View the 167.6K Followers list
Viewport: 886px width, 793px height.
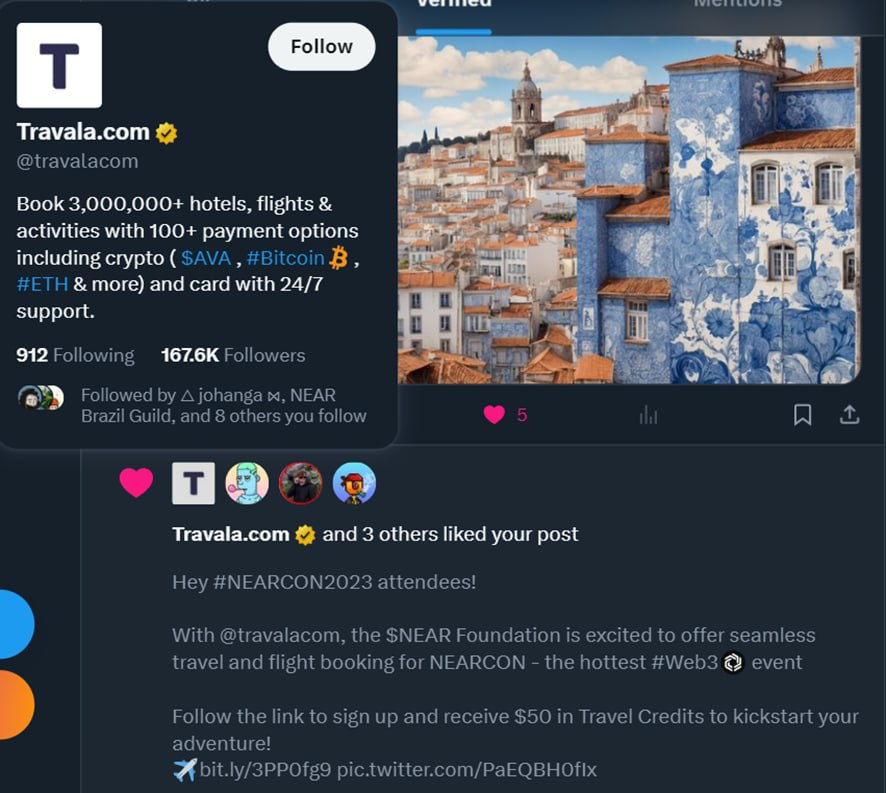tap(233, 356)
